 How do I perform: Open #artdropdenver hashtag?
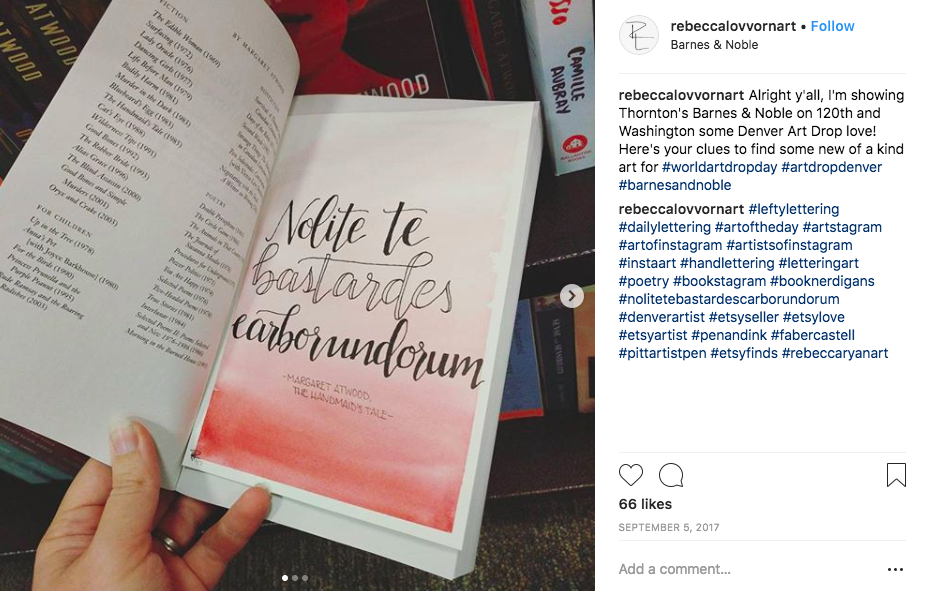point(831,167)
